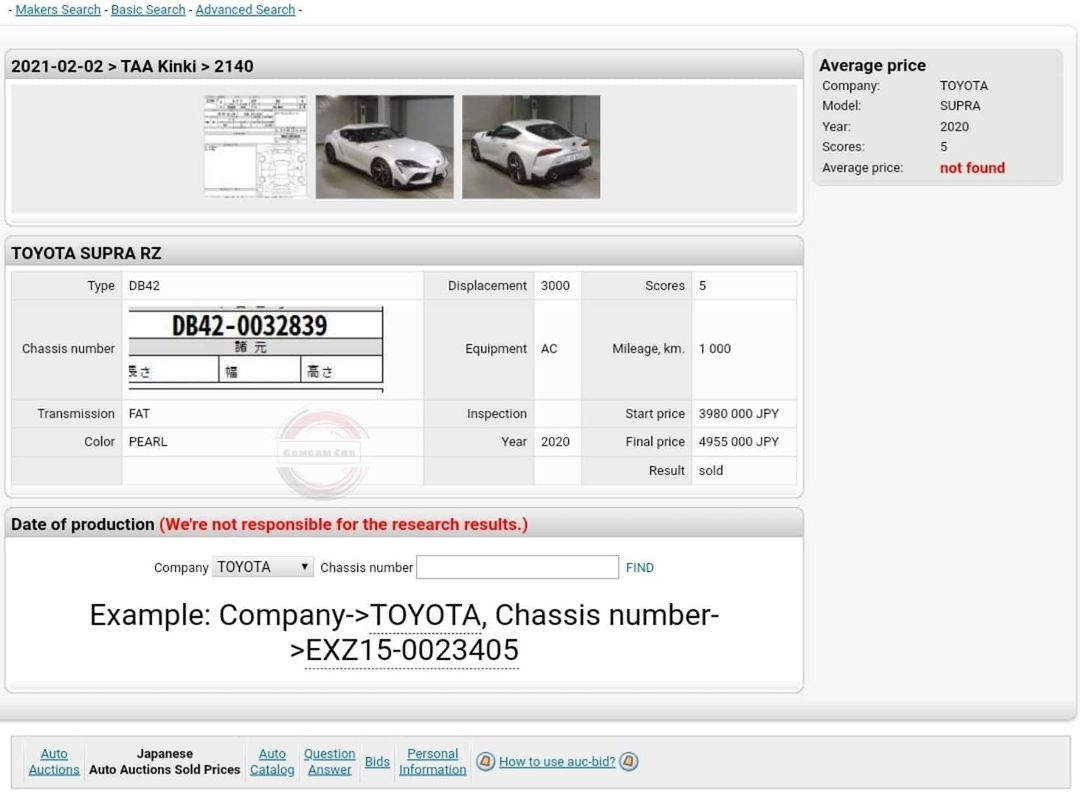The image size is (1080, 797).
Task: Open the auction sheet thumbnail
Action: [256, 147]
